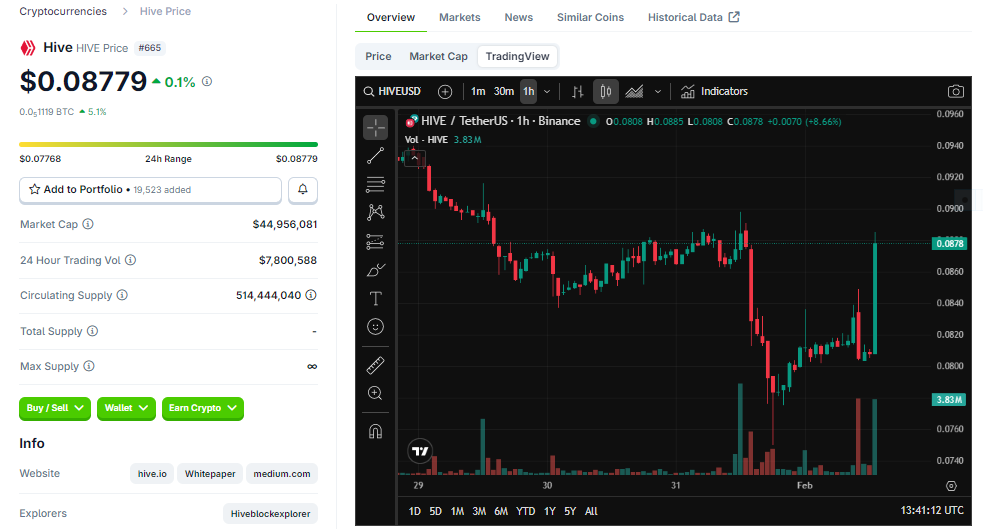Switch chart to TradingView view
The width and height of the screenshot is (983, 529).
(517, 57)
